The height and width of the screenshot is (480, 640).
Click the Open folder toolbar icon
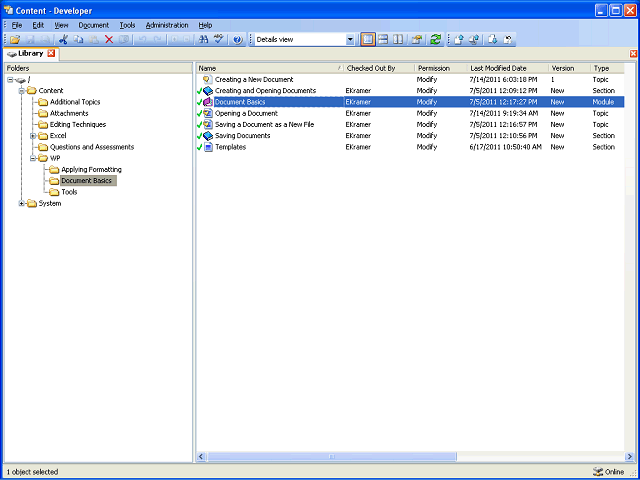pyautogui.click(x=15, y=40)
